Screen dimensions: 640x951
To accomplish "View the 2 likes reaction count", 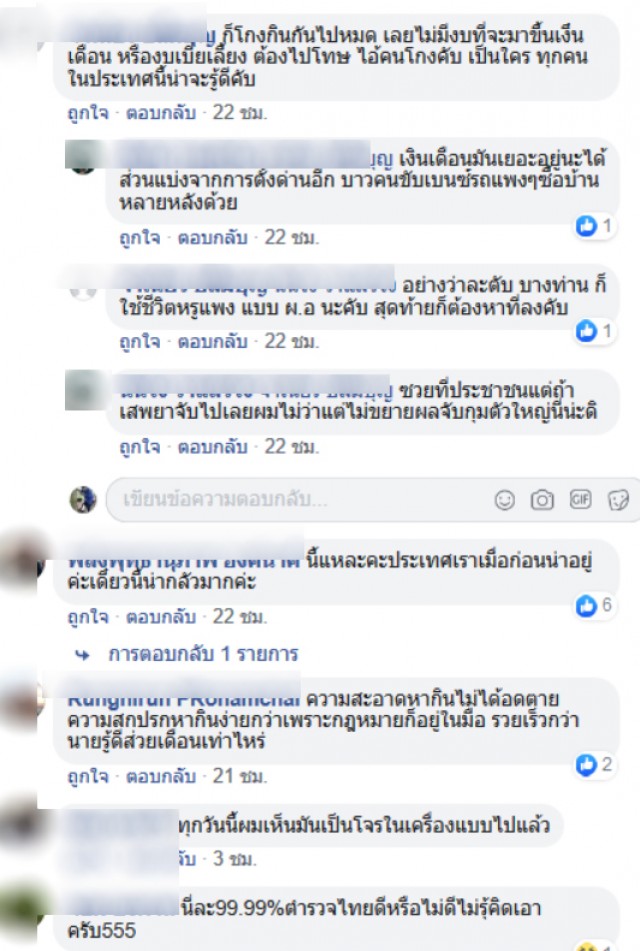I will (x=595, y=765).
